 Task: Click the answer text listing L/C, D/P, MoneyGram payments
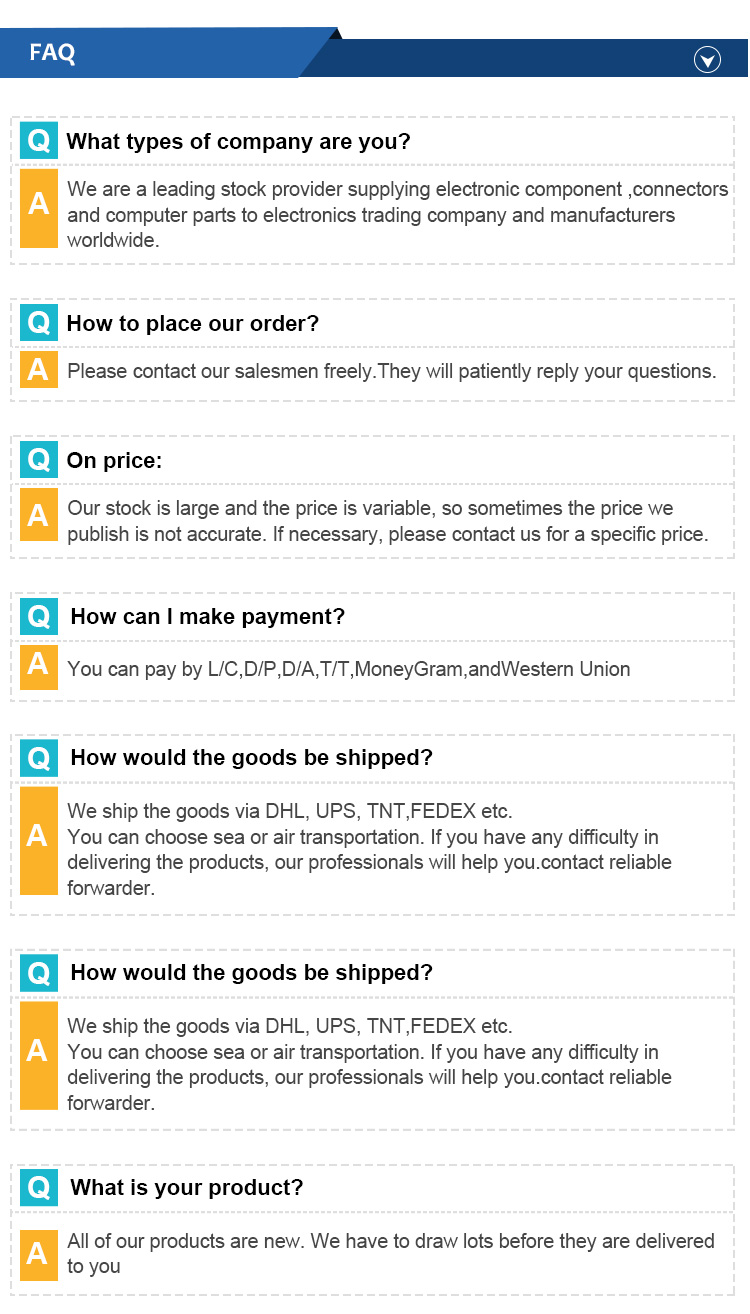point(349,669)
